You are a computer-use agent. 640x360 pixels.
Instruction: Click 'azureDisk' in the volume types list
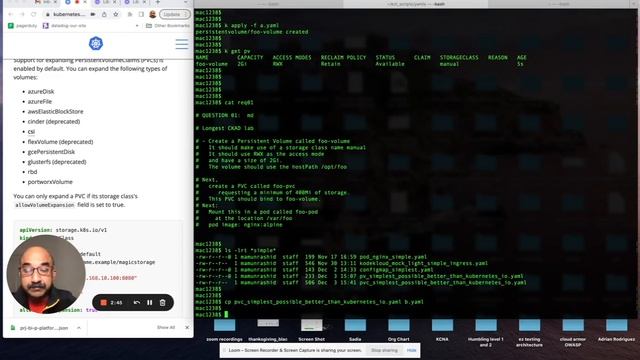tap(41, 91)
